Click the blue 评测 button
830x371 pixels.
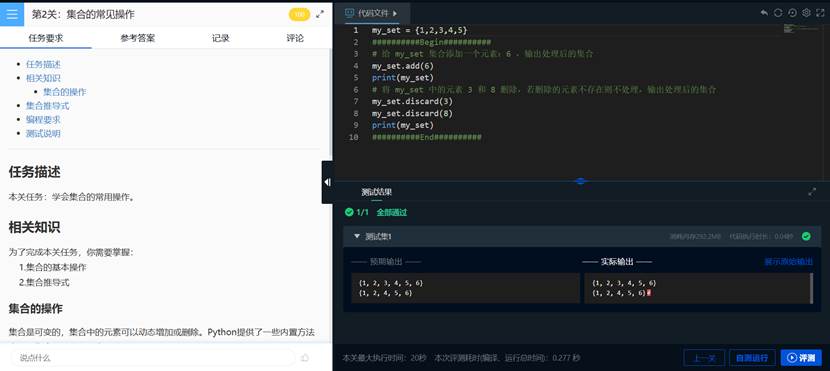click(801, 358)
